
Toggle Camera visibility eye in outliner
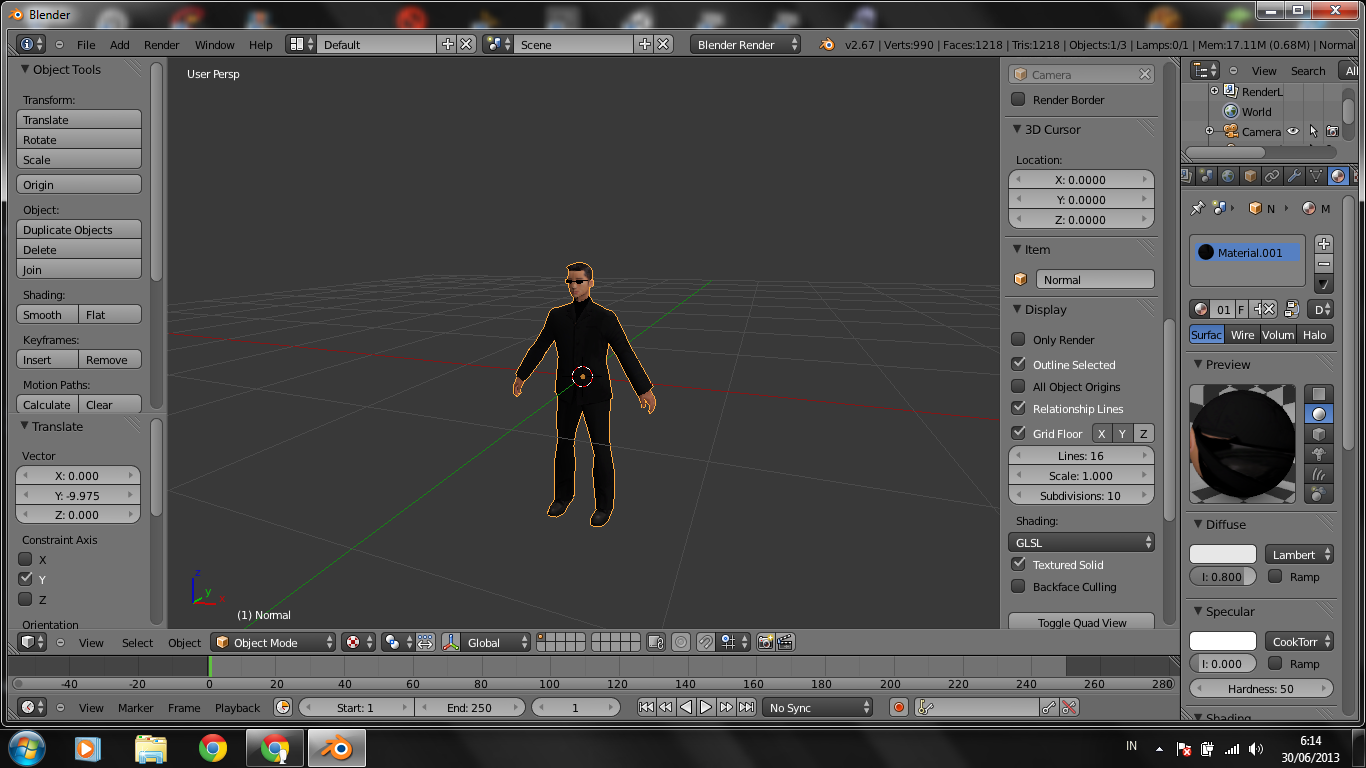point(1293,131)
